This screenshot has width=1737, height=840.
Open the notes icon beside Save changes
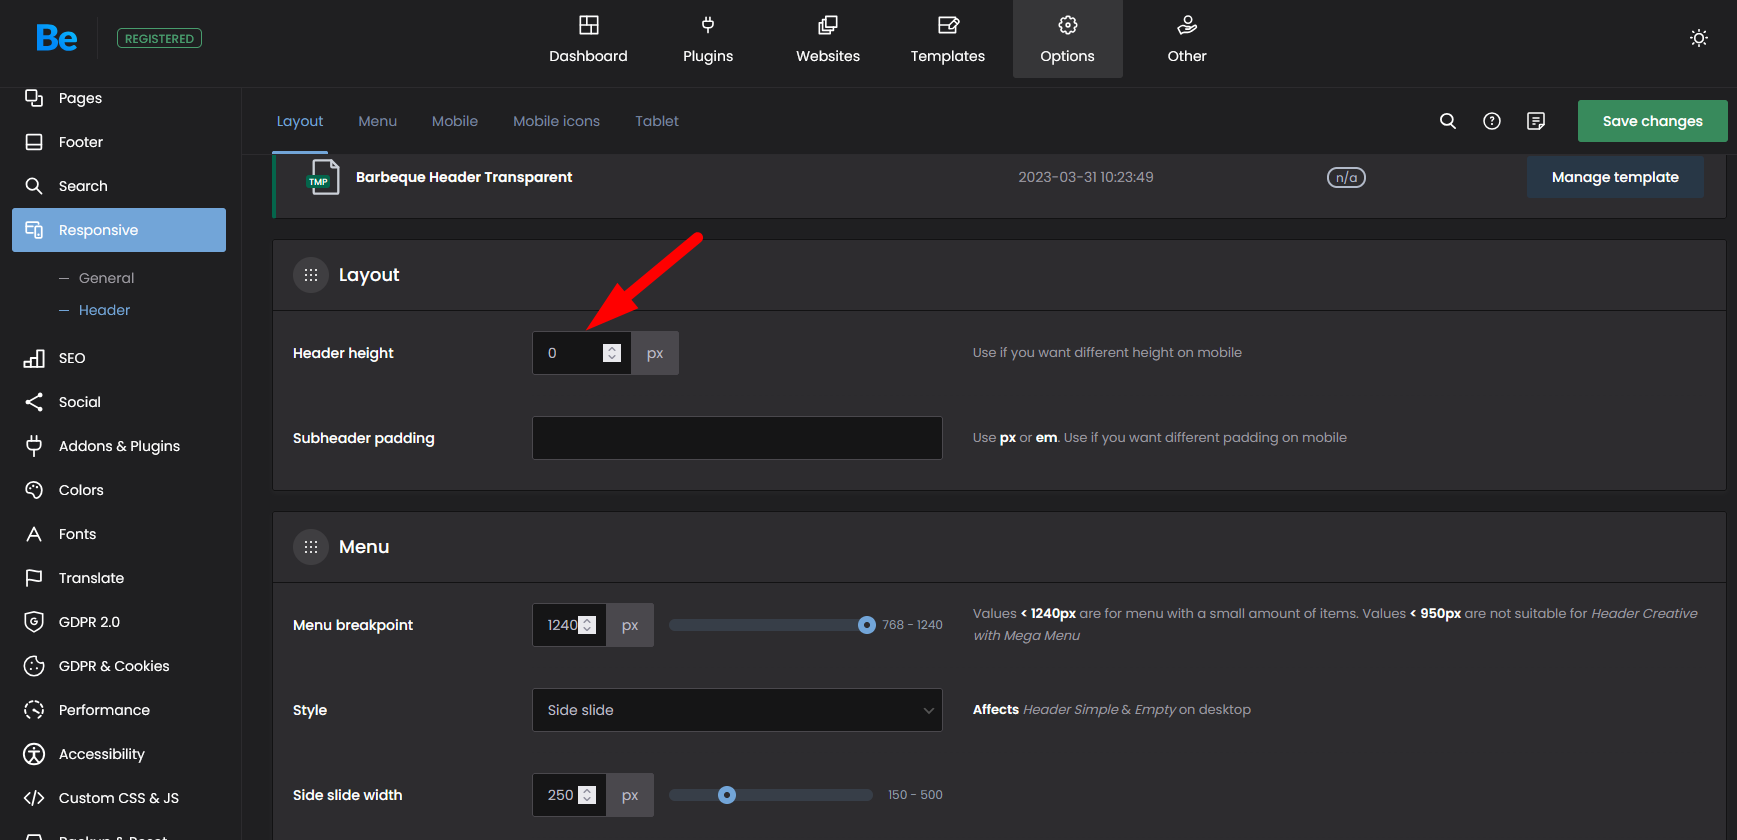coord(1535,121)
